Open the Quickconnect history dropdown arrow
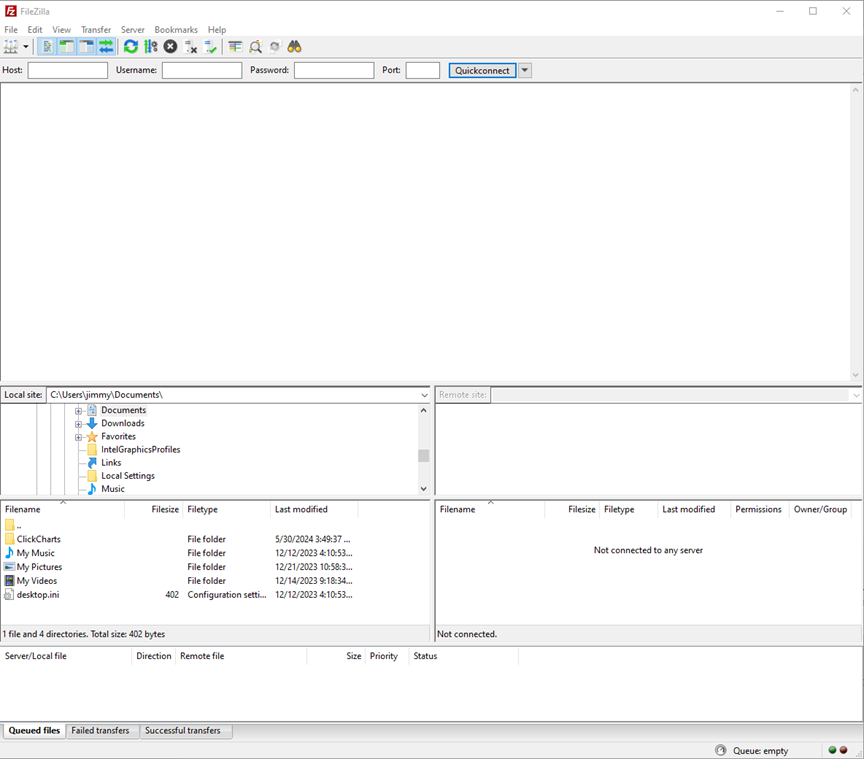The image size is (864, 759). [x=525, y=71]
